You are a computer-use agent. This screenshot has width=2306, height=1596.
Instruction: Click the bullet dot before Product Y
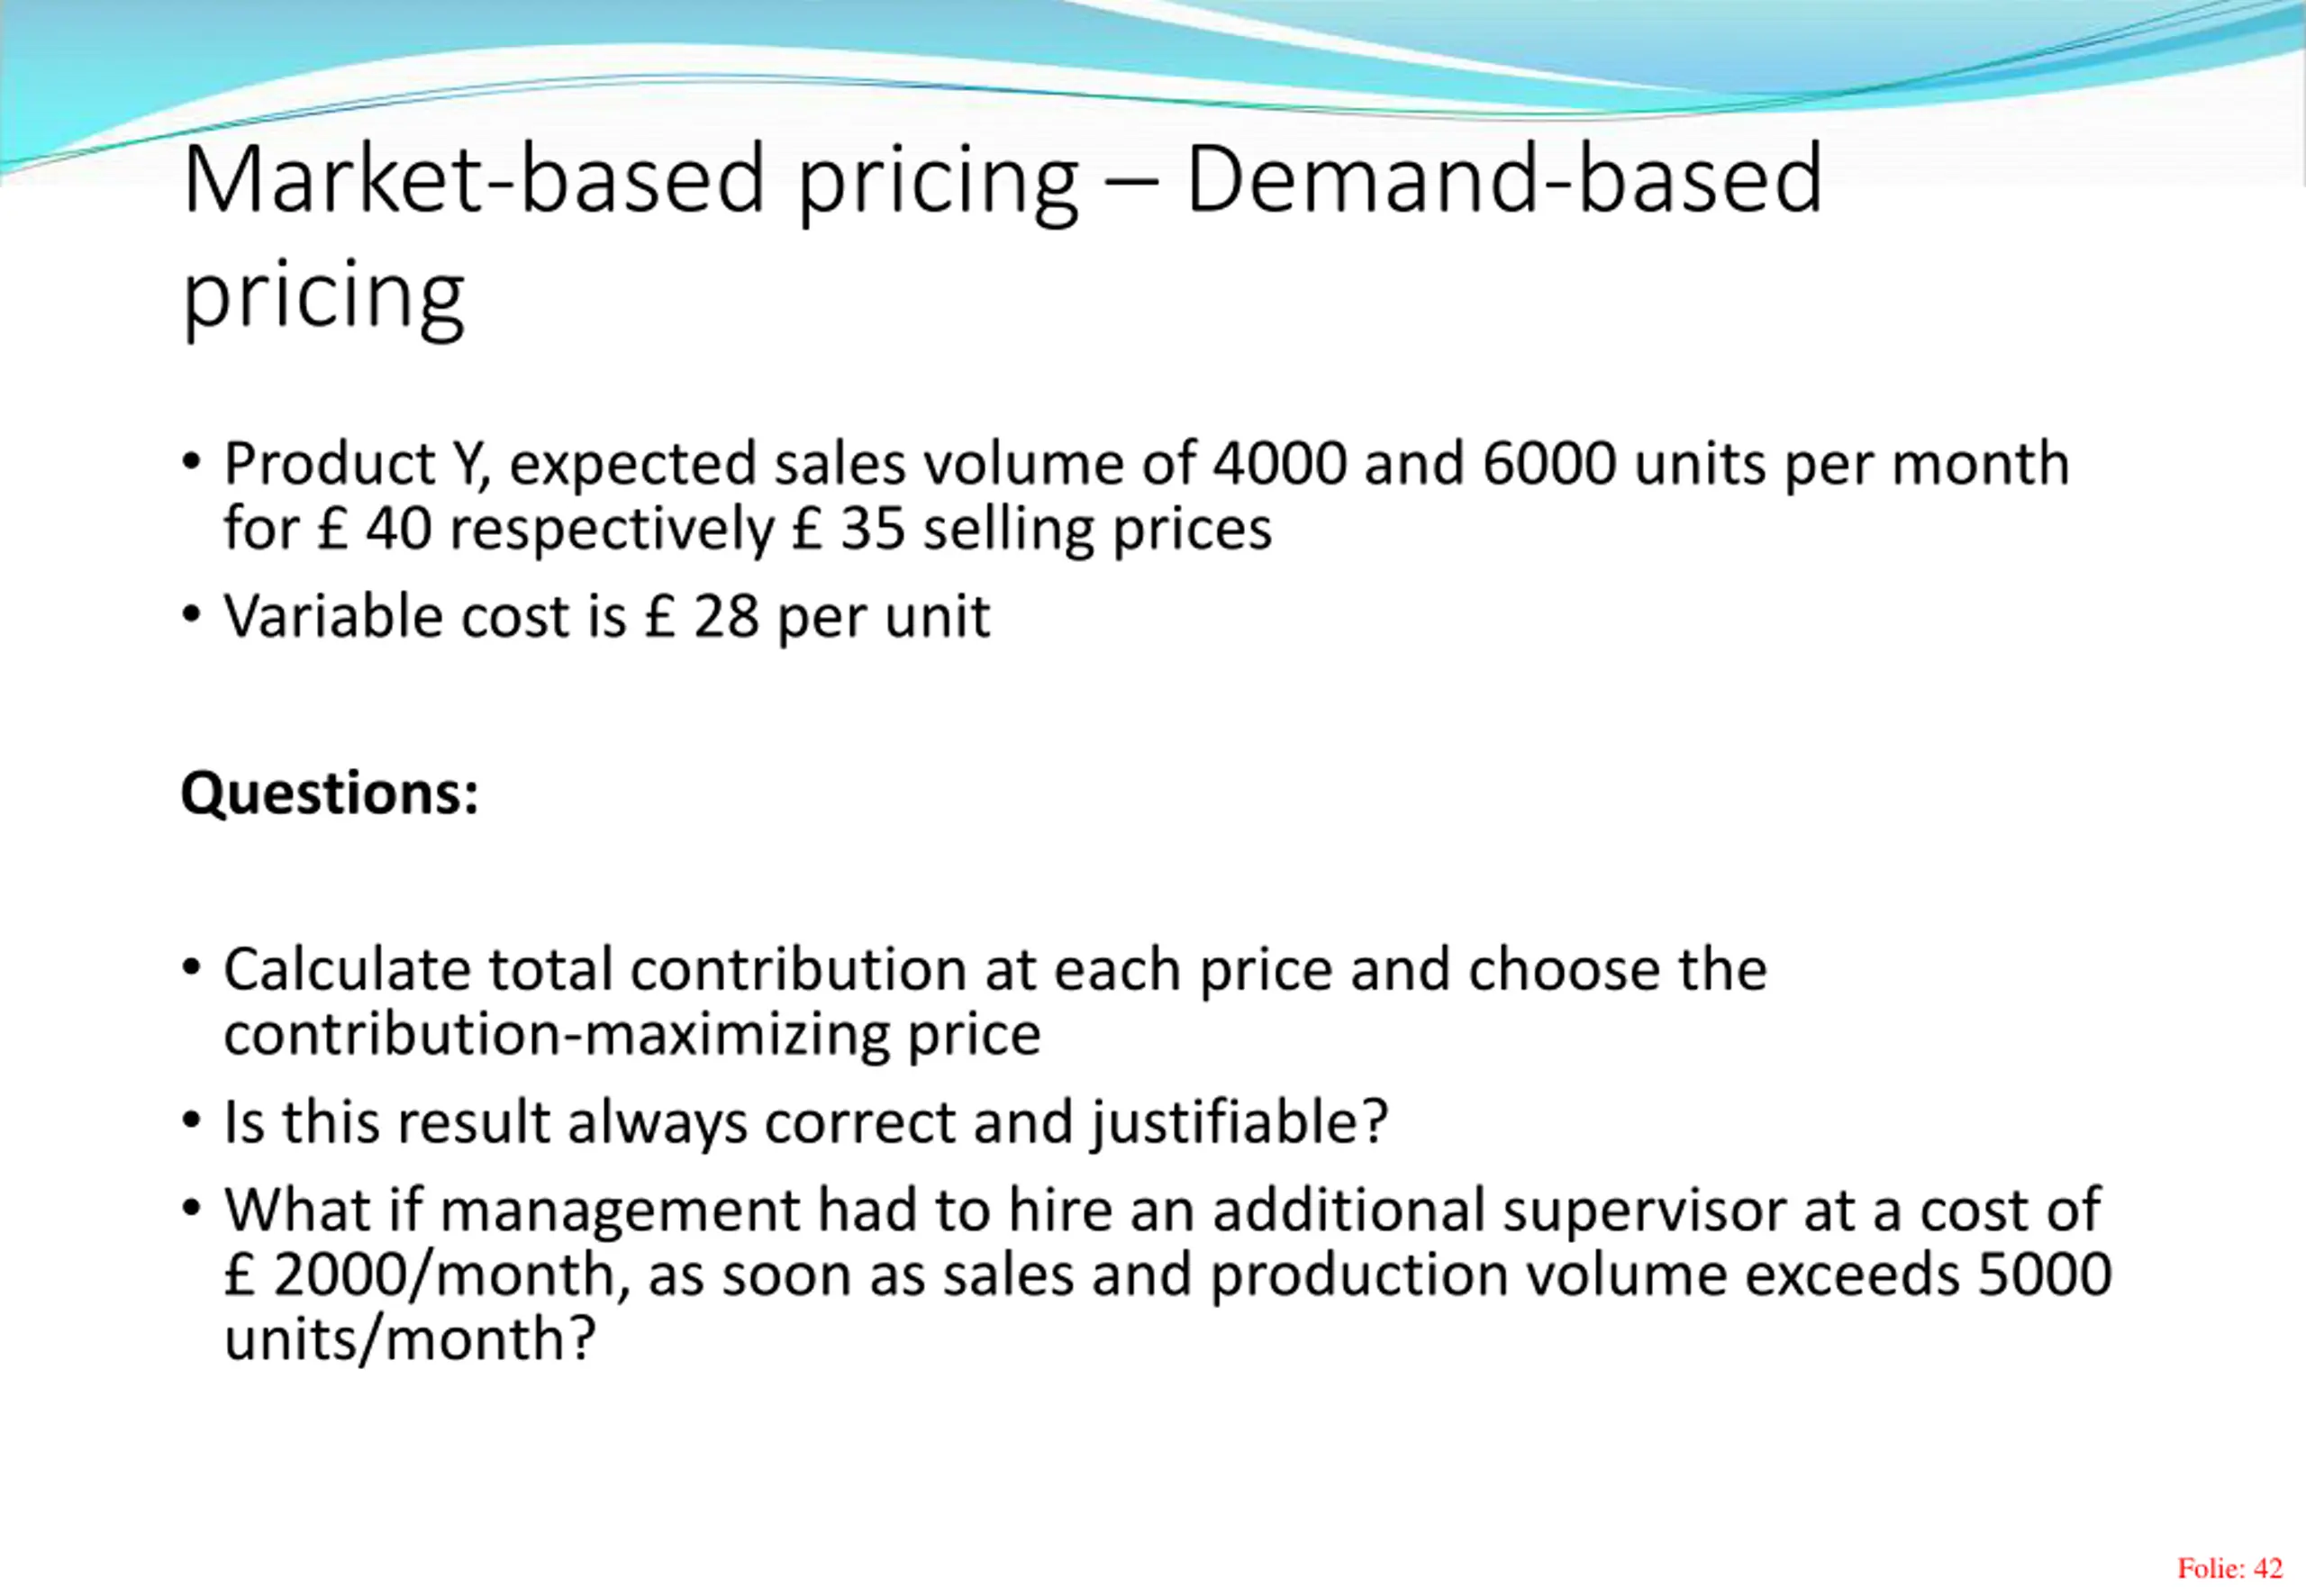coord(192,462)
